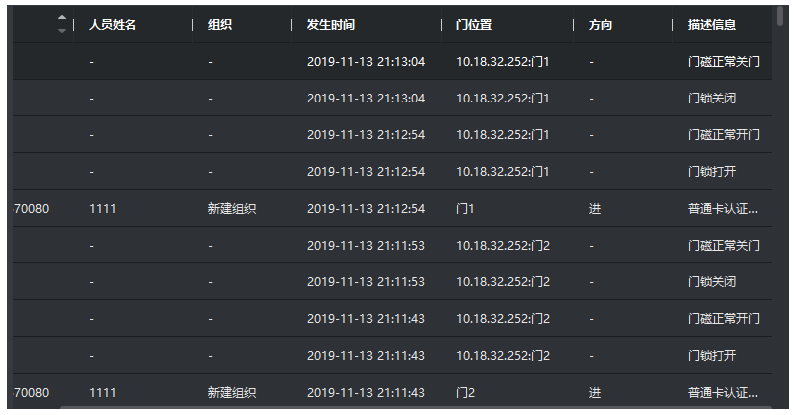Image resolution: width=794 pixels, height=415 pixels.
Task: Click the 描述信息 column header
Action: (711, 25)
